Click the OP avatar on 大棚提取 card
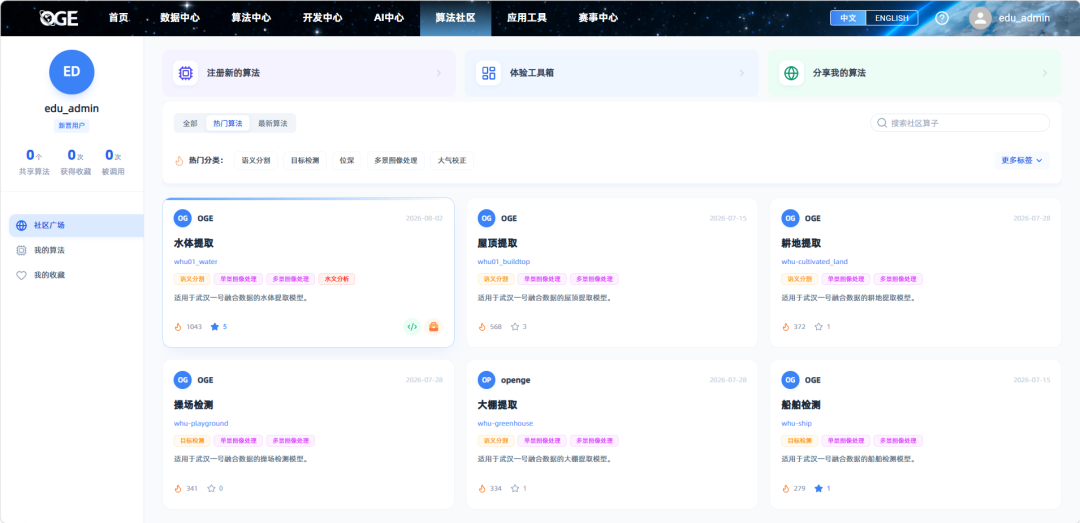 [x=486, y=380]
